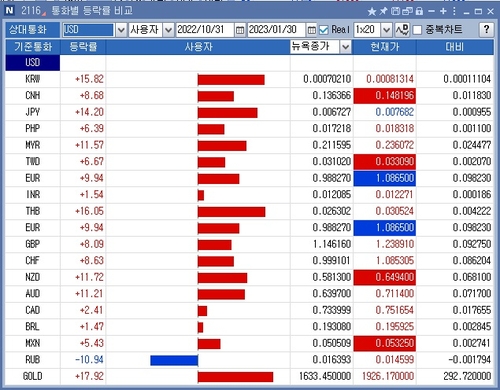500x390 pixels.
Task: Click the 1633.450000 GOLD New York close
Action: [325, 376]
